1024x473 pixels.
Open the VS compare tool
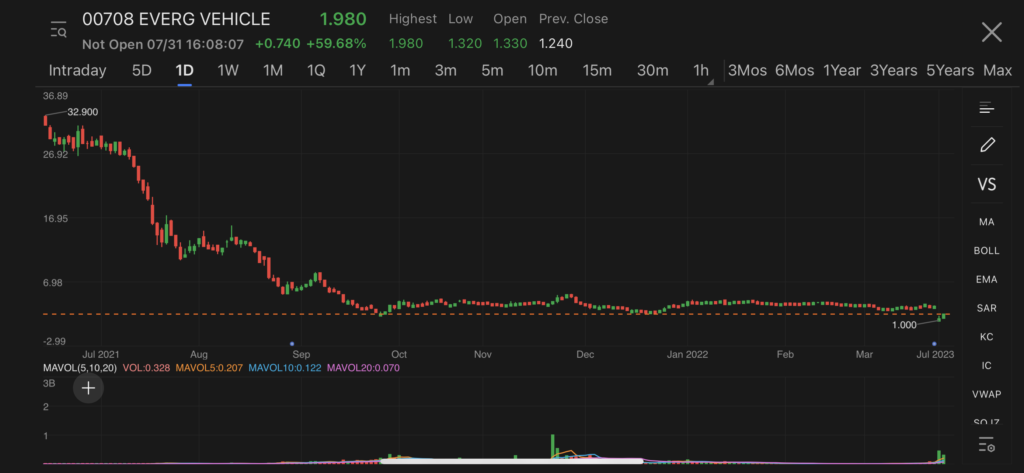987,185
